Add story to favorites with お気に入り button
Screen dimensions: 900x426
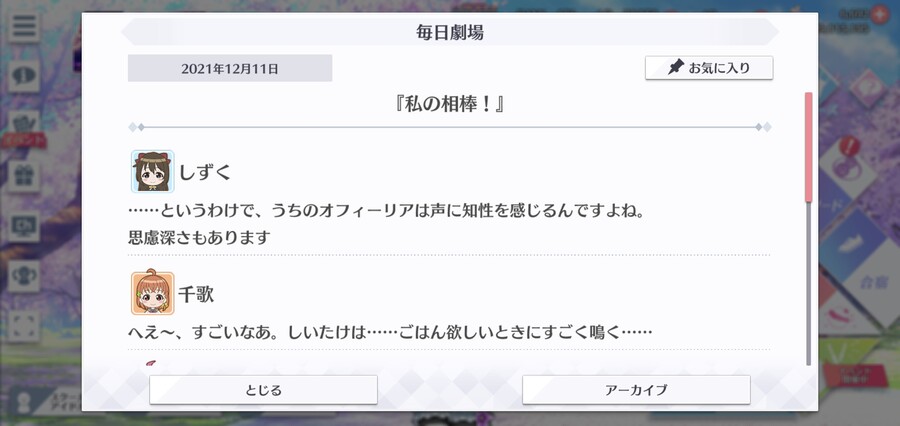[x=709, y=68]
